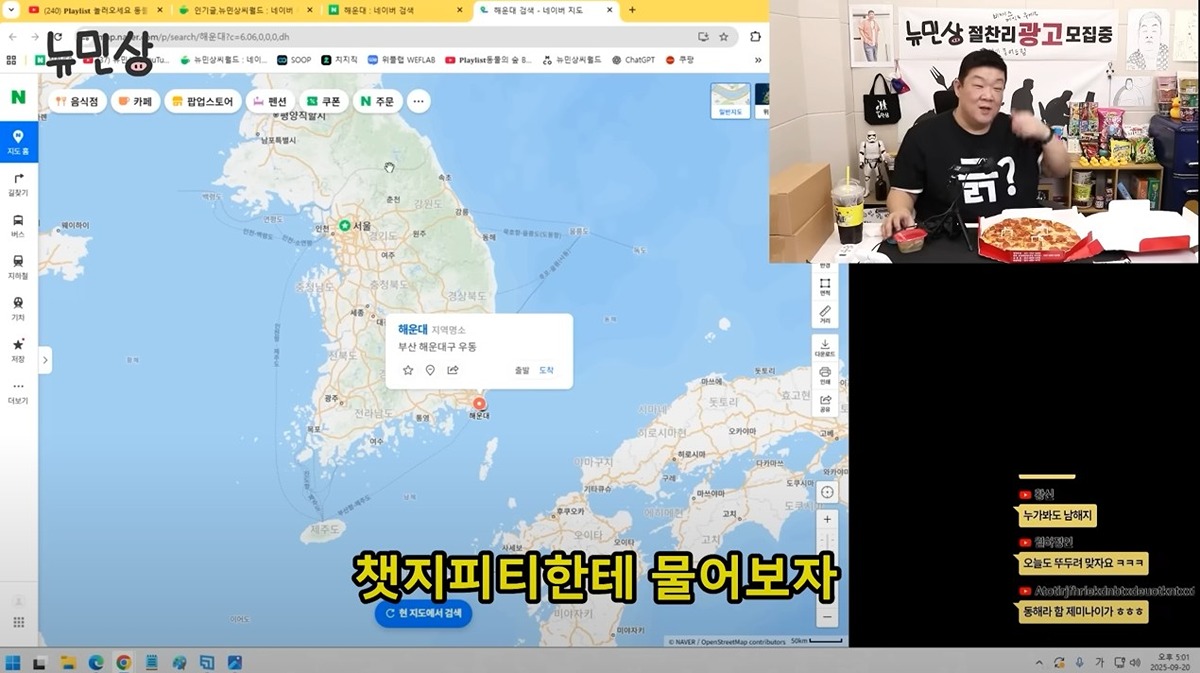Expand more category chips with ellipsis

[x=418, y=101]
